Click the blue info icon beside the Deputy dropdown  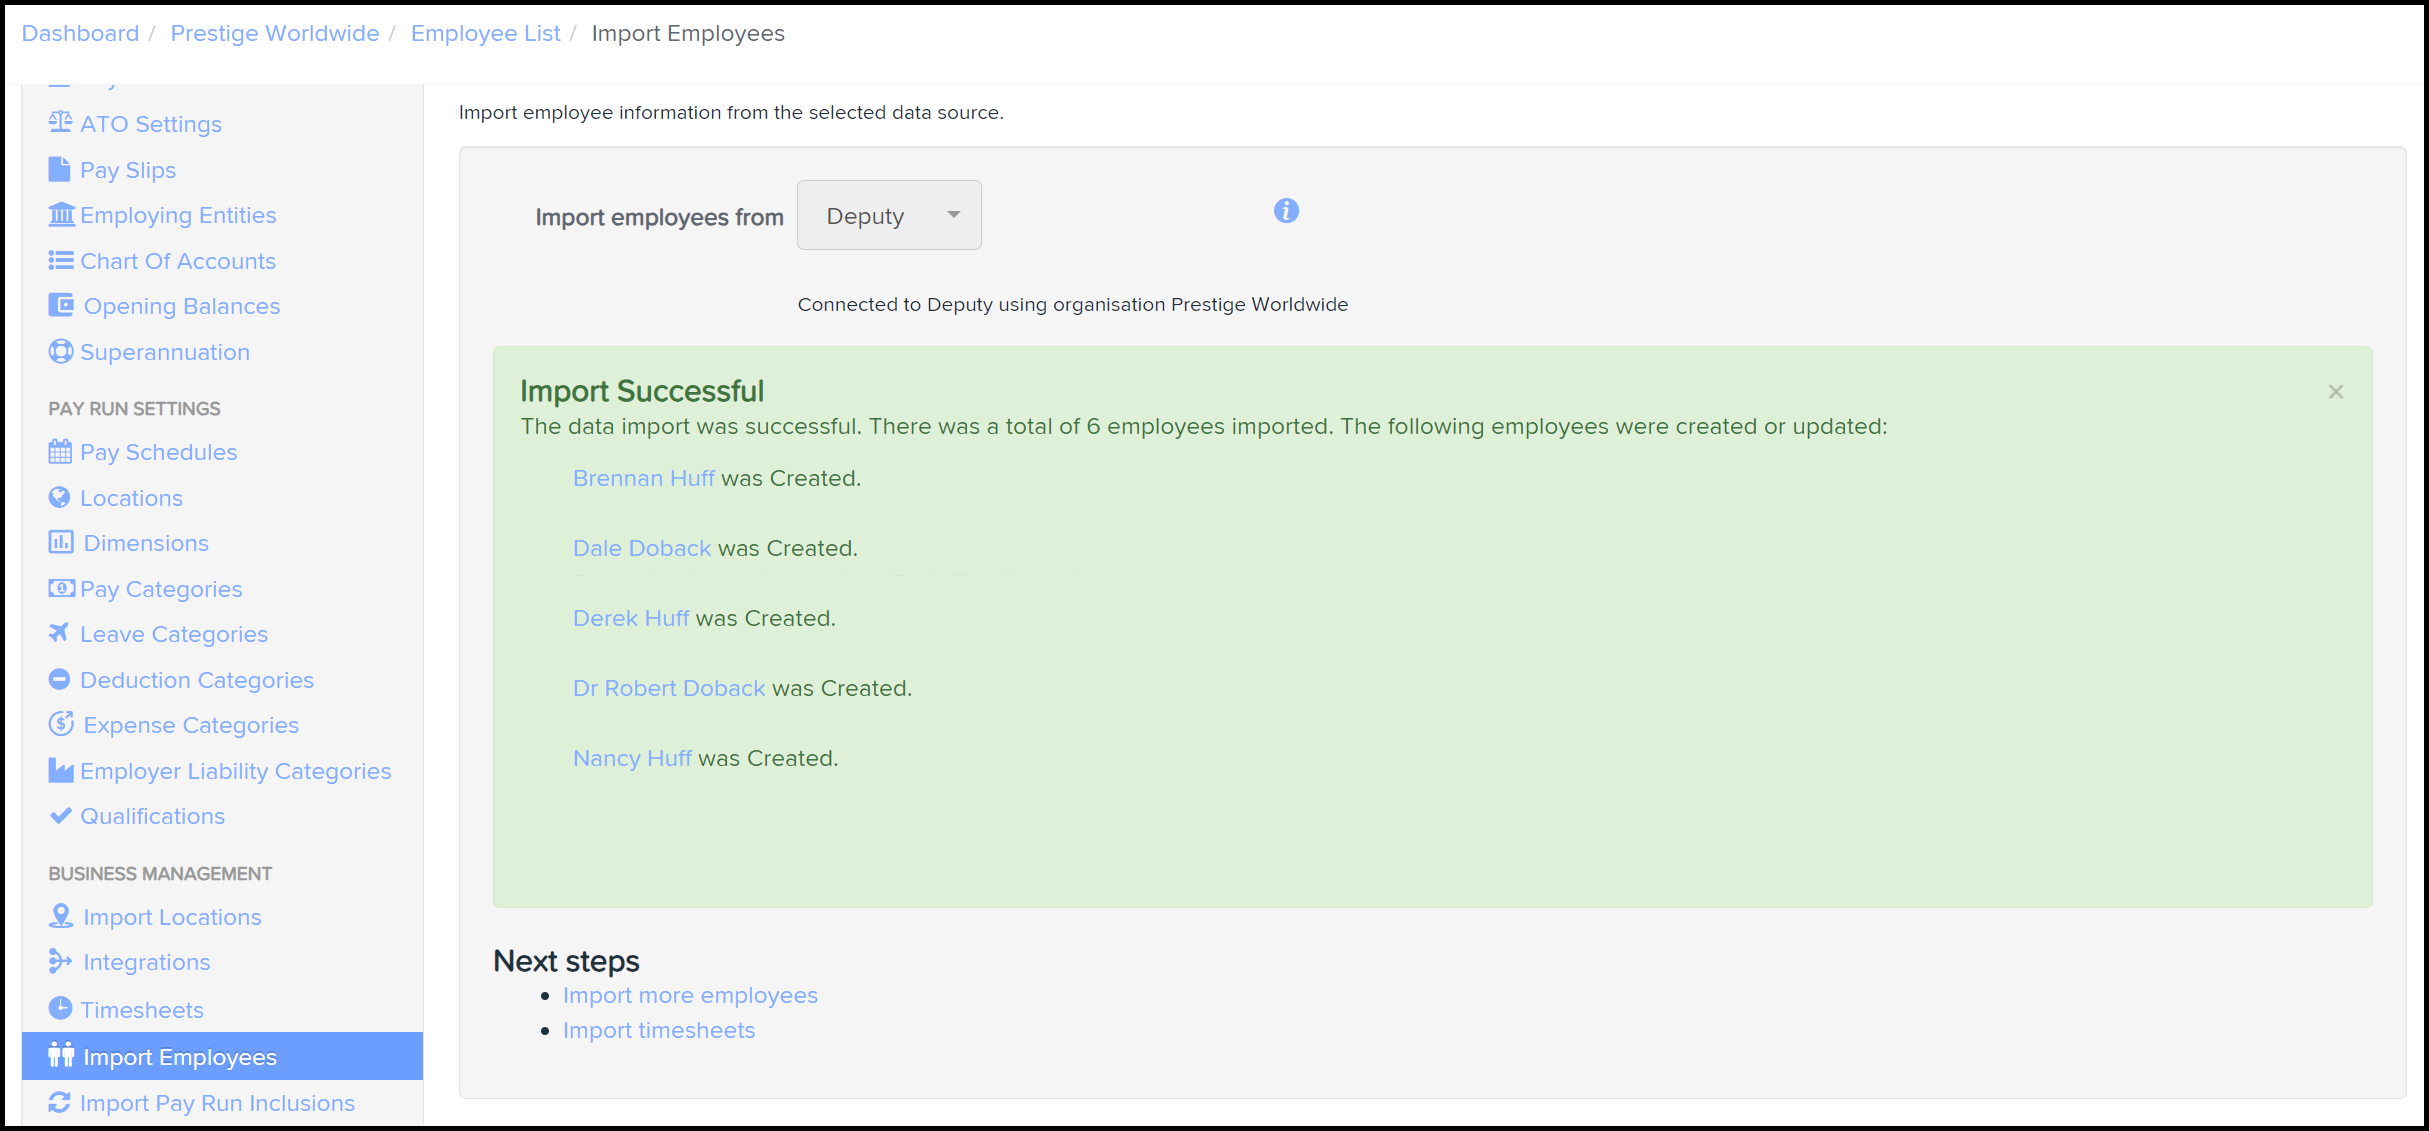tap(1286, 211)
